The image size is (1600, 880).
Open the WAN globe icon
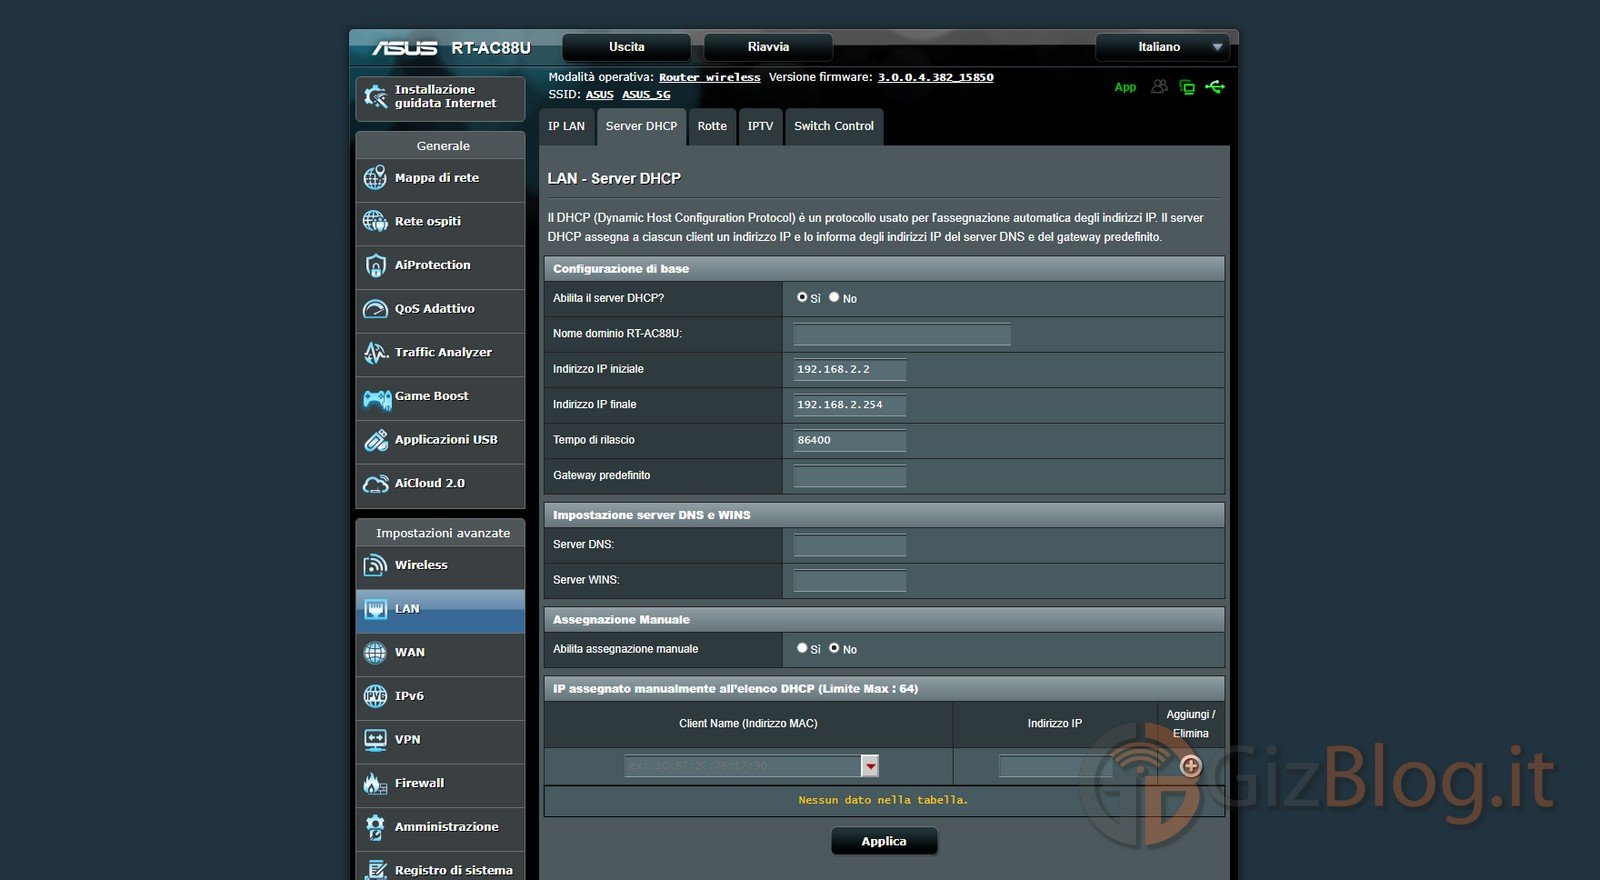tap(375, 653)
